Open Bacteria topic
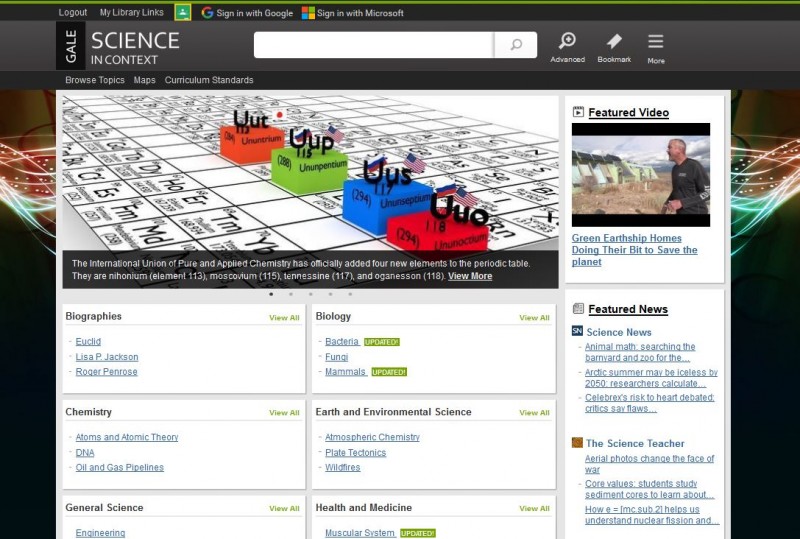The height and width of the screenshot is (539, 800). coord(342,341)
